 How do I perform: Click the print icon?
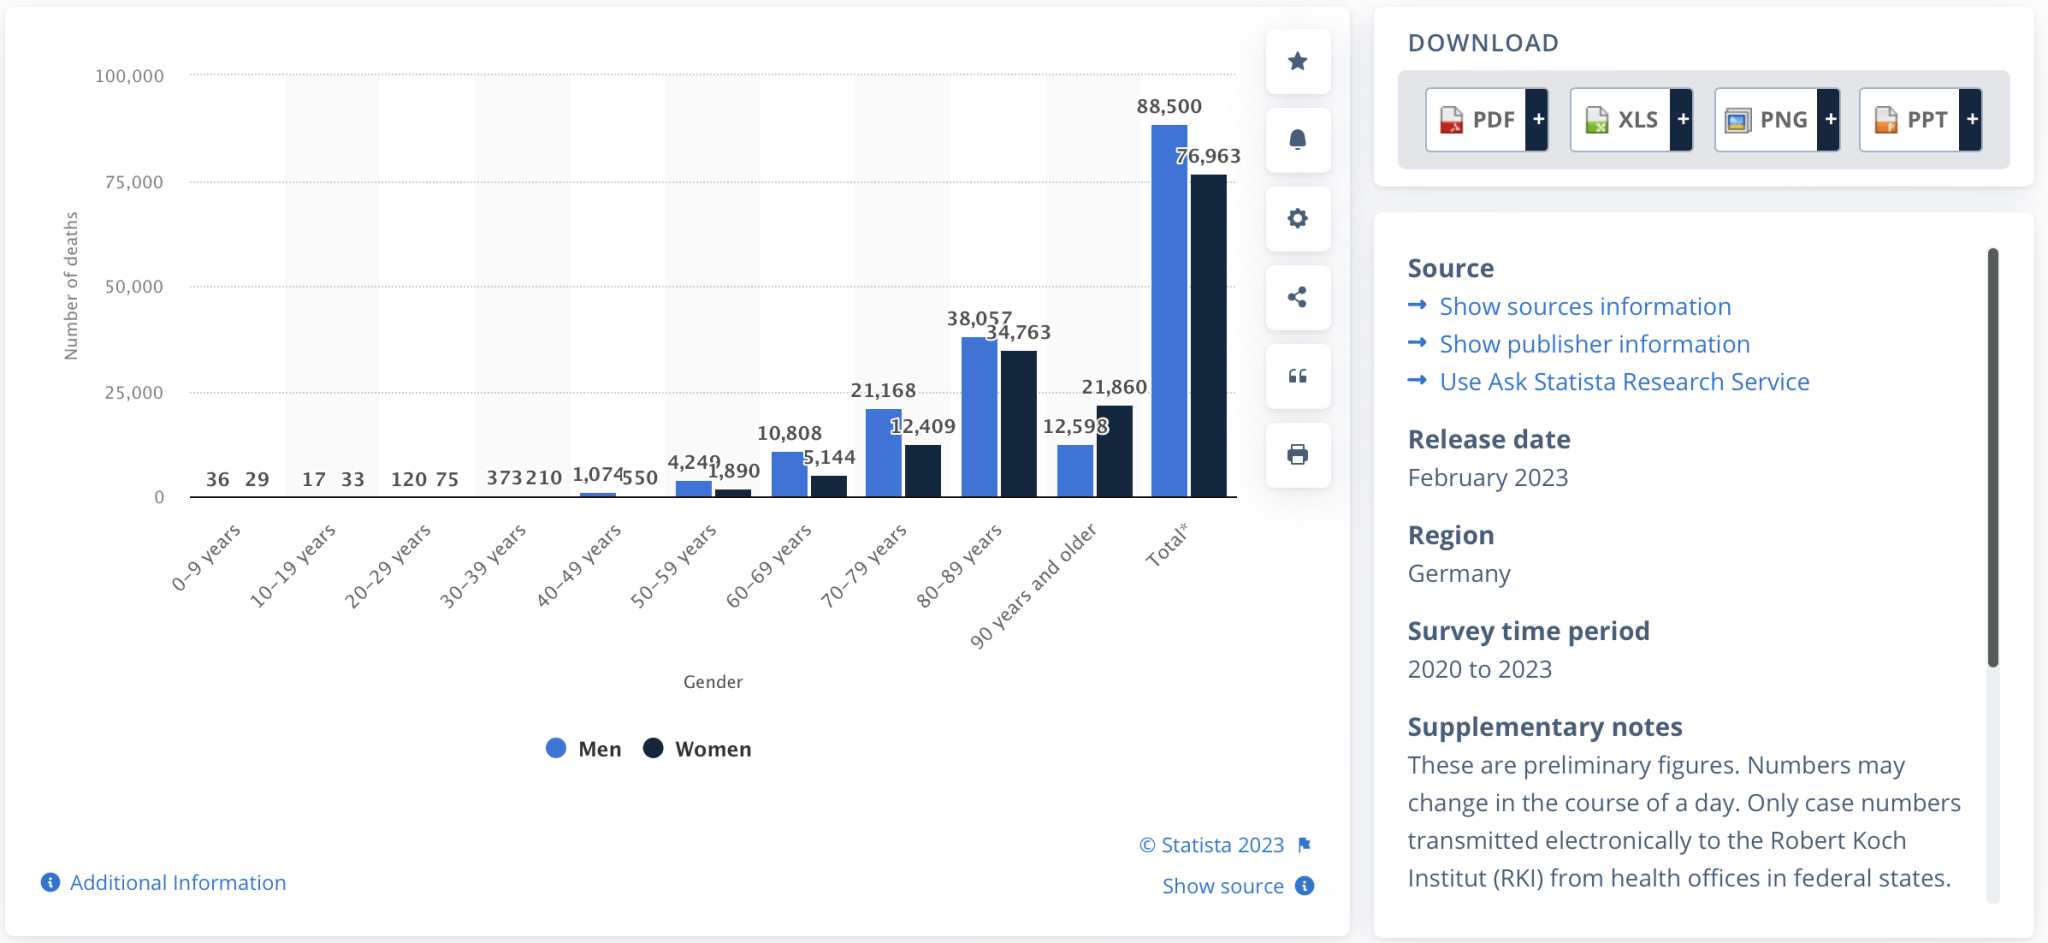1297,454
